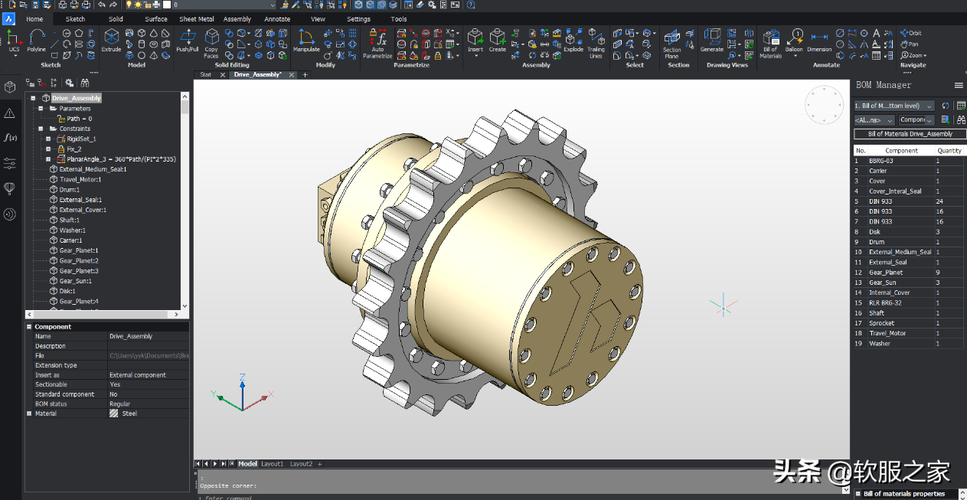Open the Bill of Materials level dropdown
The height and width of the screenshot is (500, 967).
(x=893, y=105)
